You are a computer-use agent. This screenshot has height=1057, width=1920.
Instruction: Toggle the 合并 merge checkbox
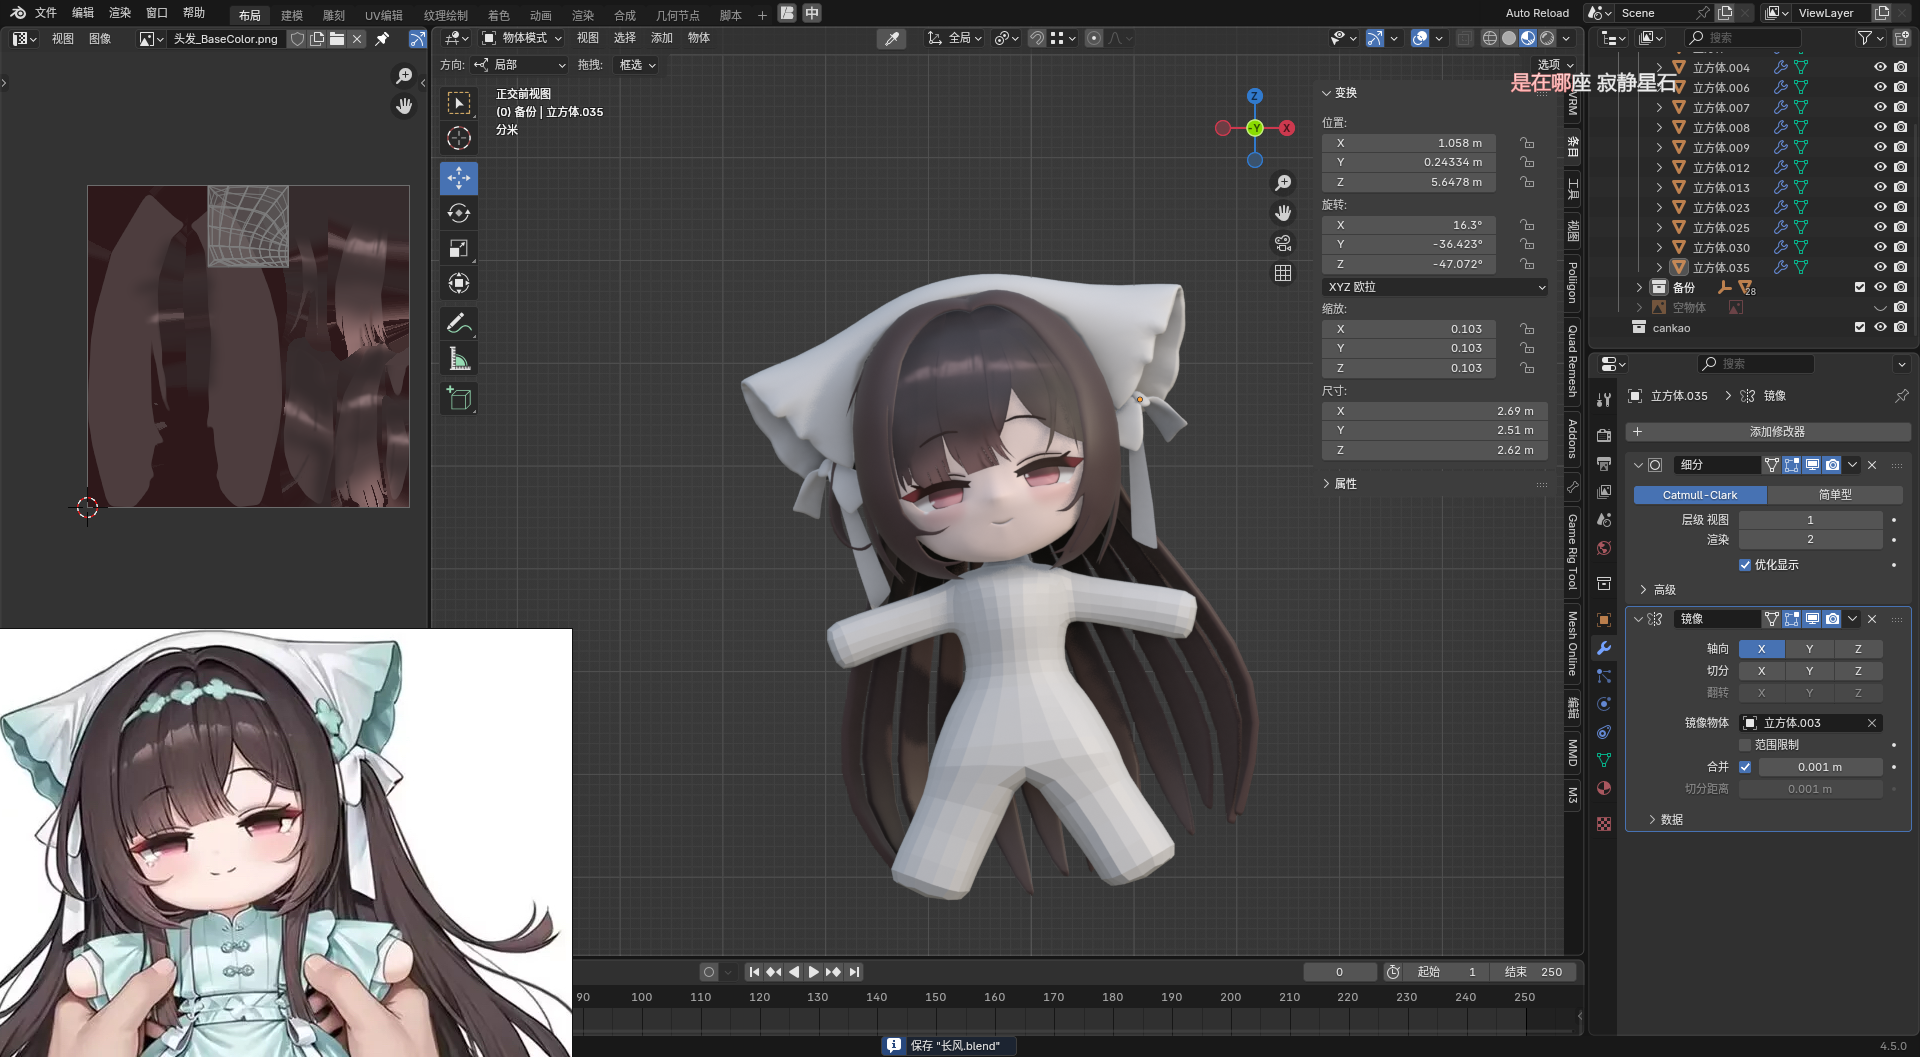(1745, 767)
